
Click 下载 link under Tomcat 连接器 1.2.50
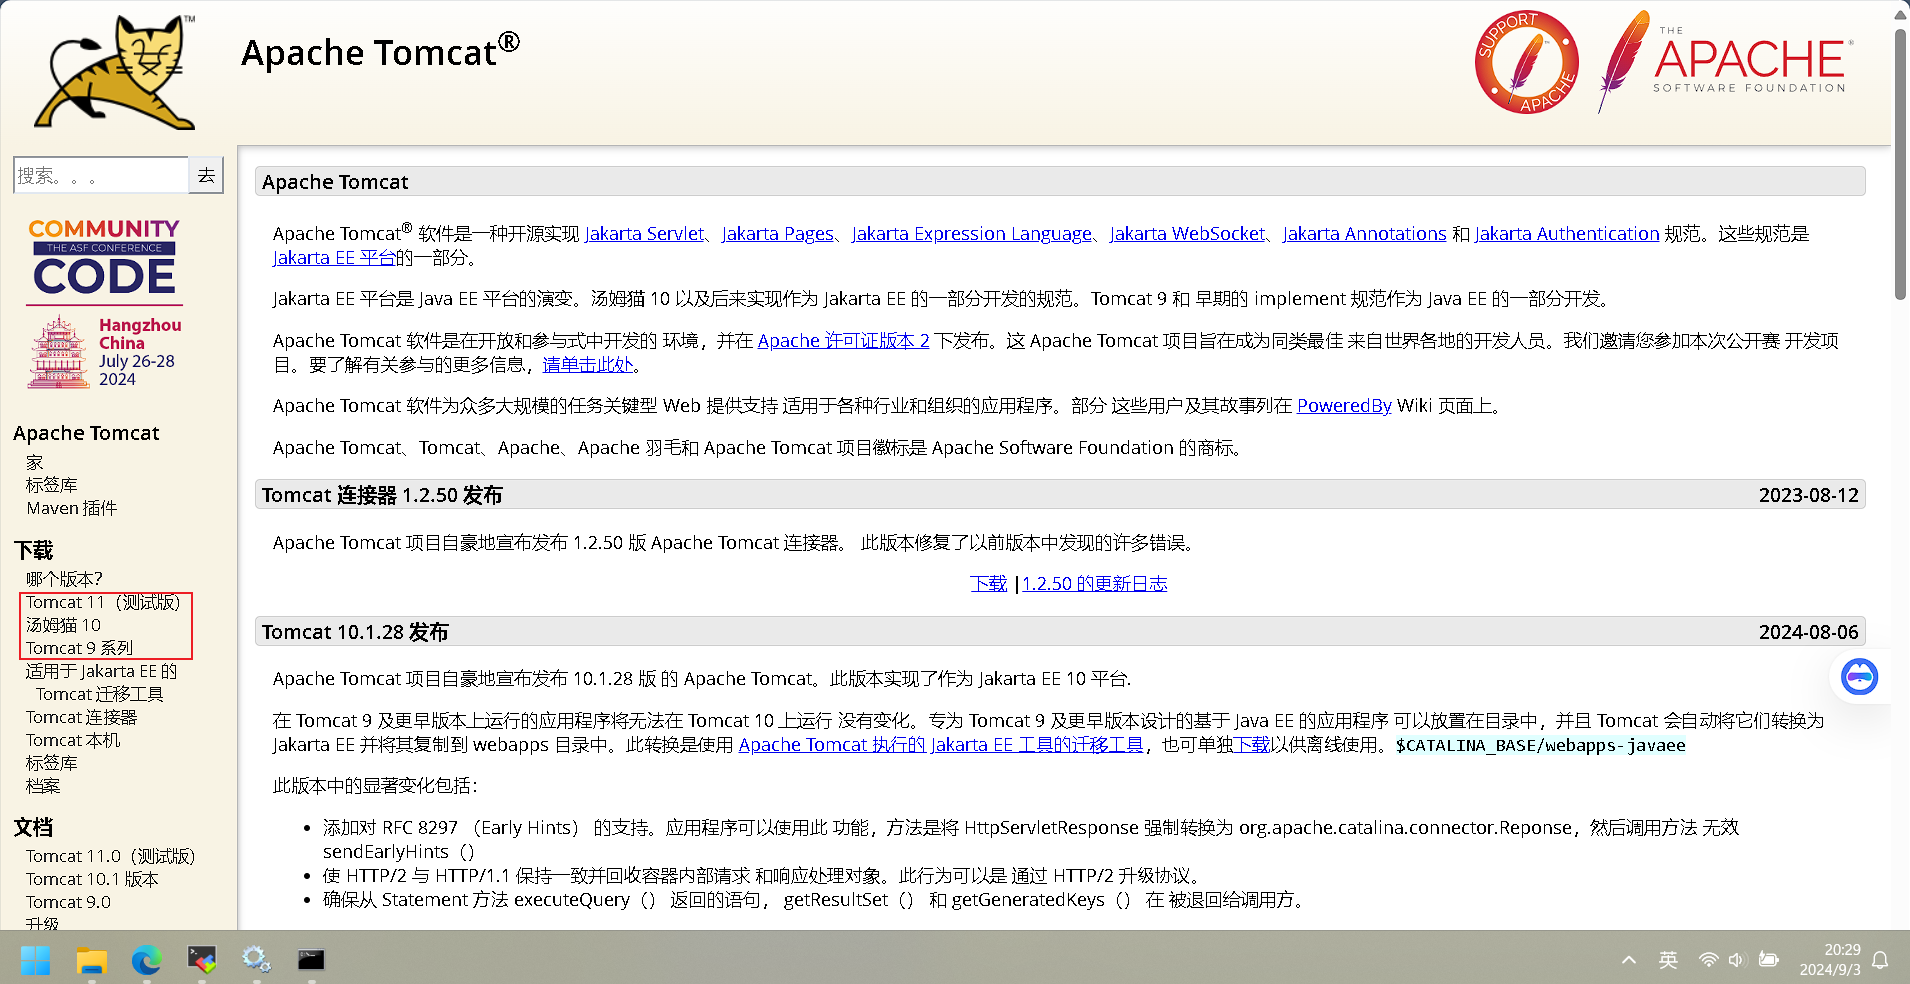pyautogui.click(x=988, y=583)
